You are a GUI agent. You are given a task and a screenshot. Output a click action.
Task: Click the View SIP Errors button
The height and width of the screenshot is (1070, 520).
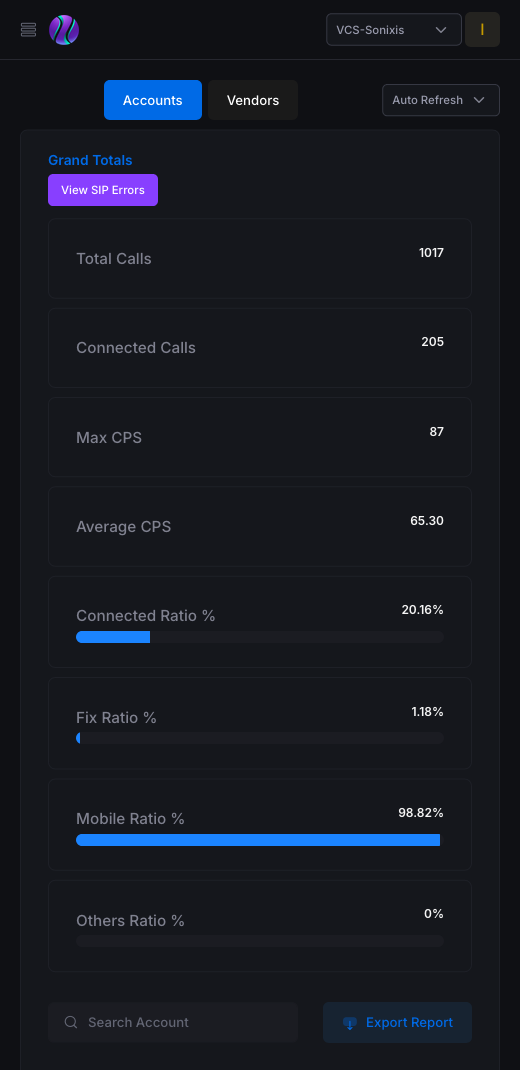(x=103, y=190)
